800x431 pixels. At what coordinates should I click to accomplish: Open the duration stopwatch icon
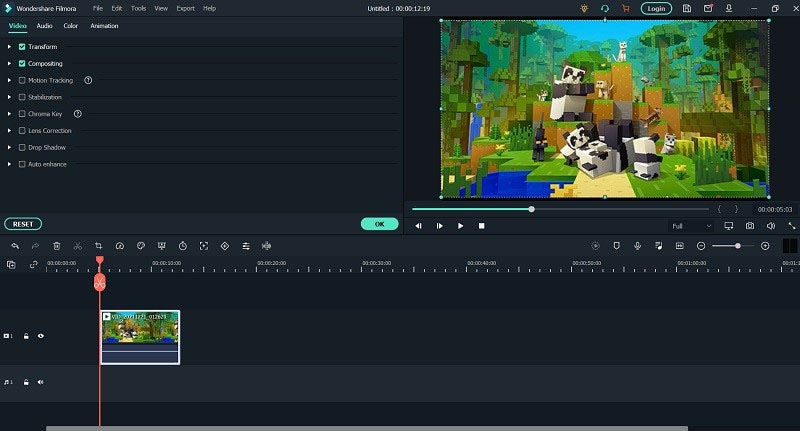[x=183, y=246]
